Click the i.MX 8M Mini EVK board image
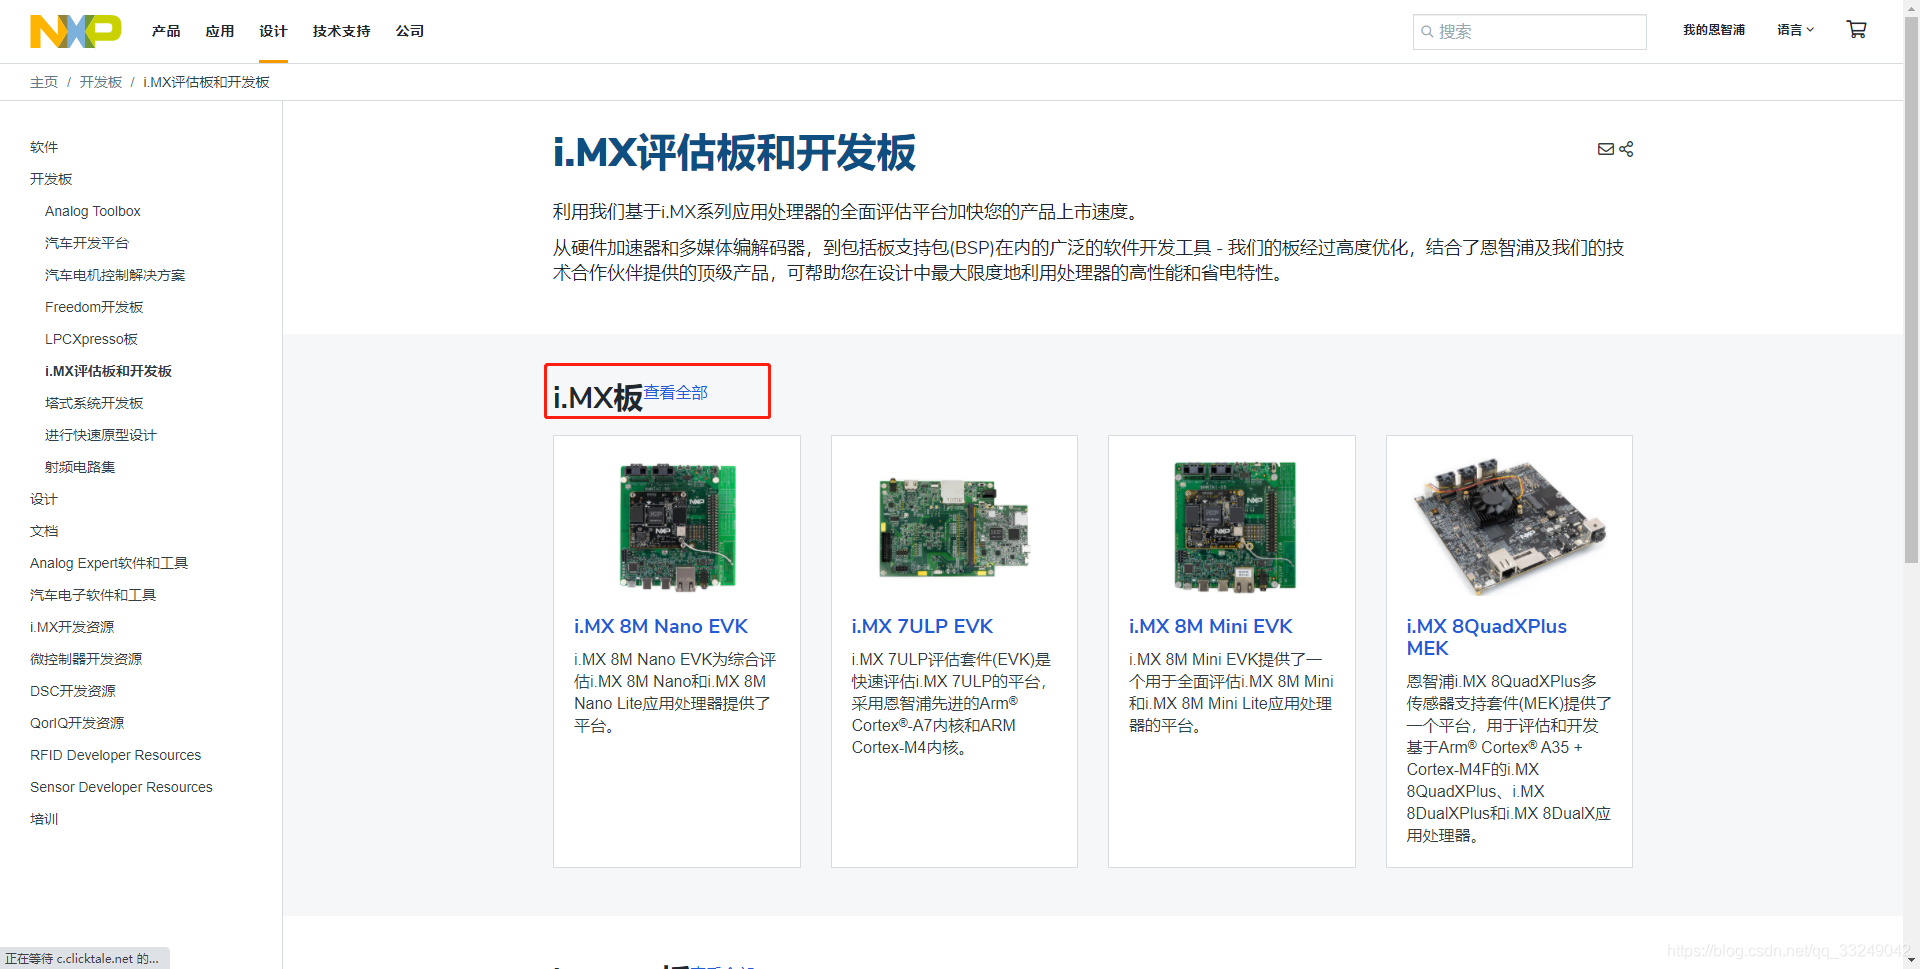Screen dimensions: 1920x969 pyautogui.click(x=1234, y=526)
